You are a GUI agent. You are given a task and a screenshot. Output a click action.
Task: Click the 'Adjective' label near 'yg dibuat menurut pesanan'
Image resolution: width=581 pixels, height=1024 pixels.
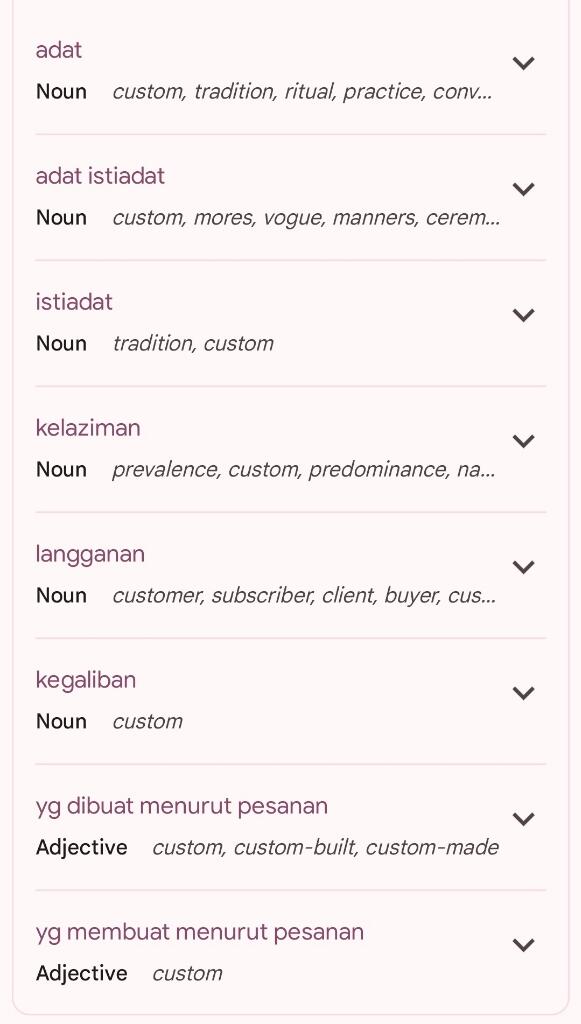pos(82,847)
